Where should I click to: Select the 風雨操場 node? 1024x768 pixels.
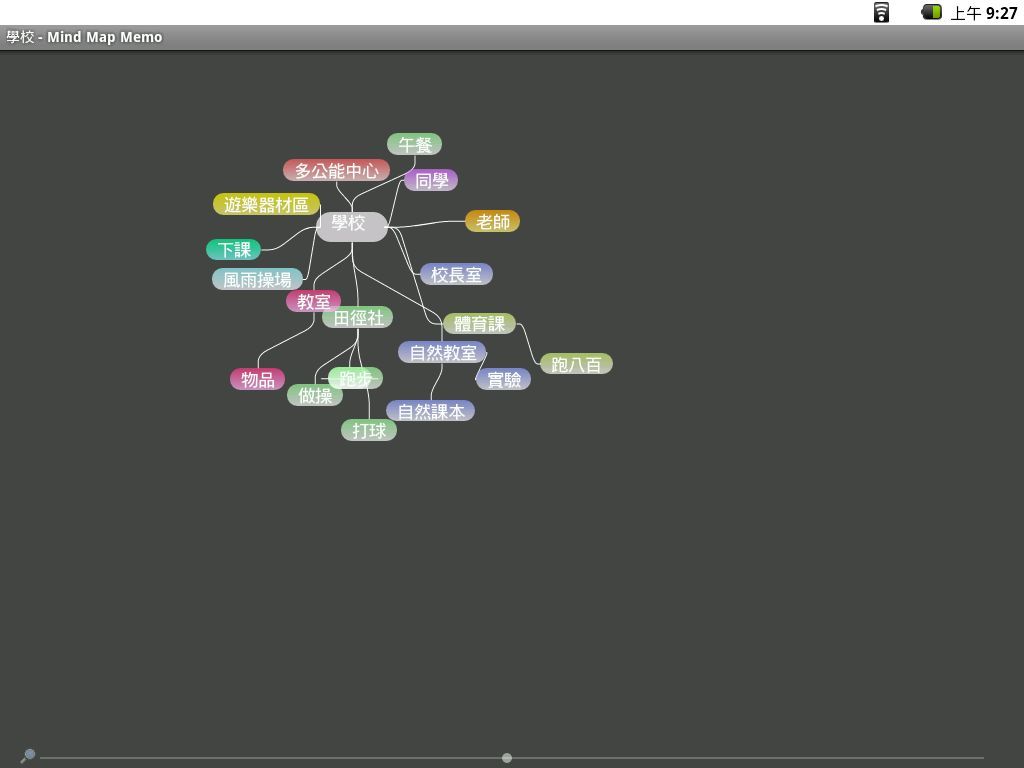click(257, 280)
